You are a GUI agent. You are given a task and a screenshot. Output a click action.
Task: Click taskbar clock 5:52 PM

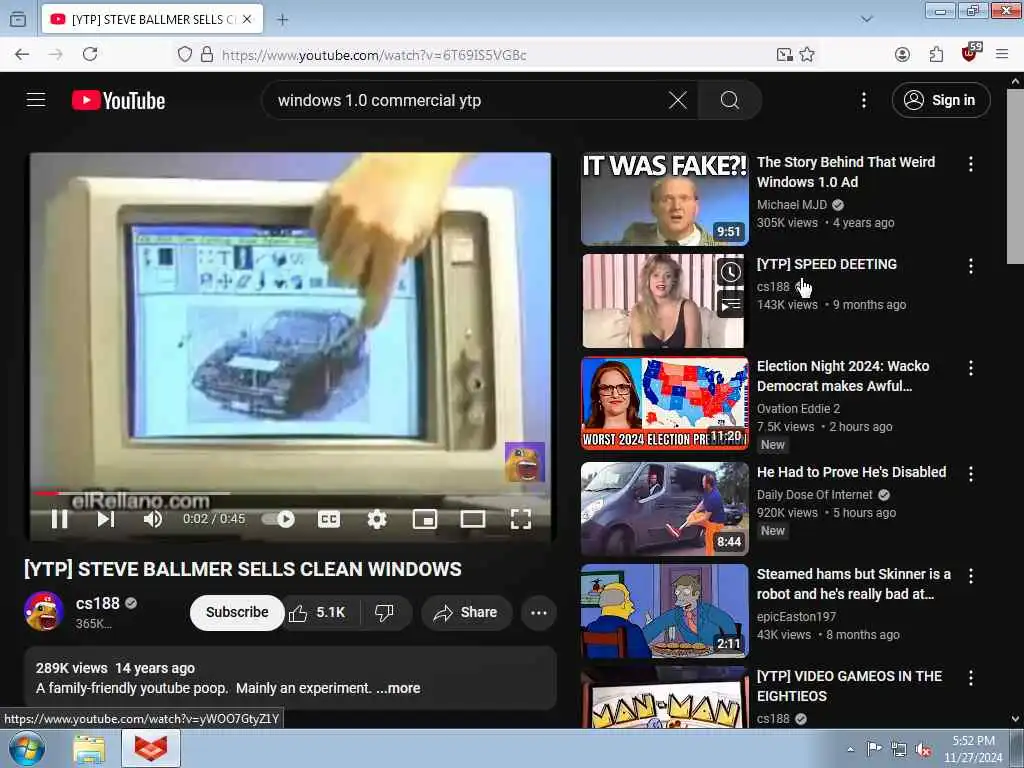[x=973, y=749]
